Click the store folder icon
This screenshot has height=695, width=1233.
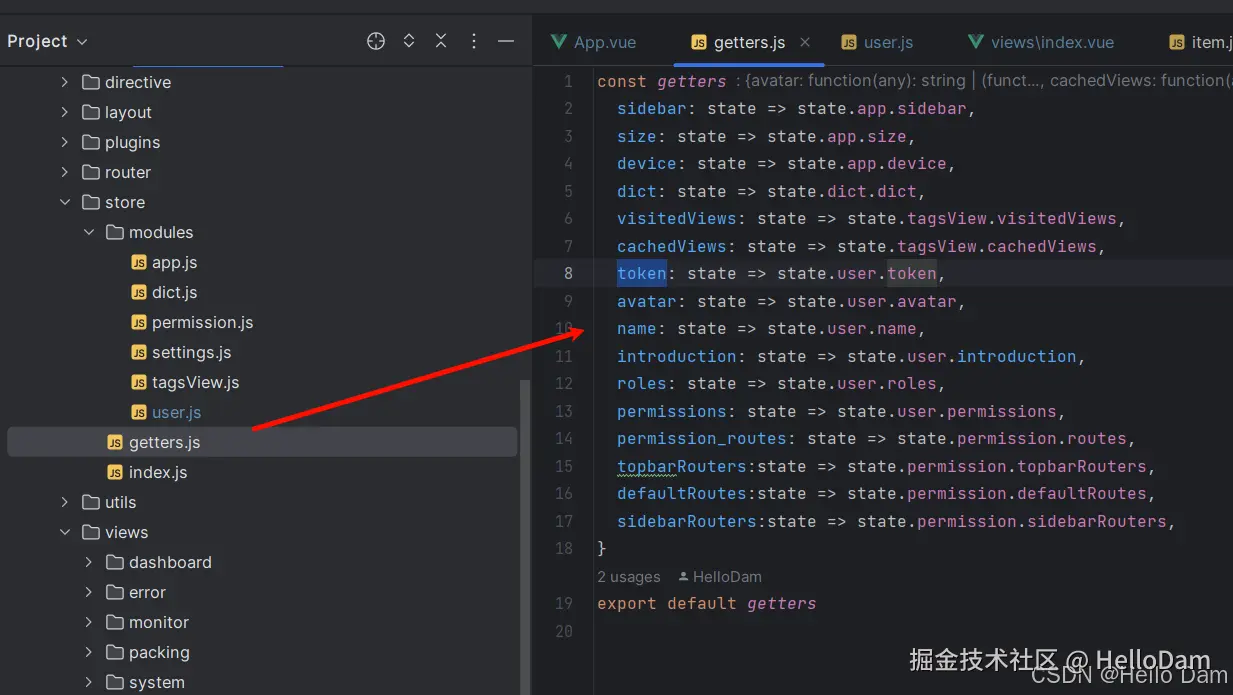(91, 202)
